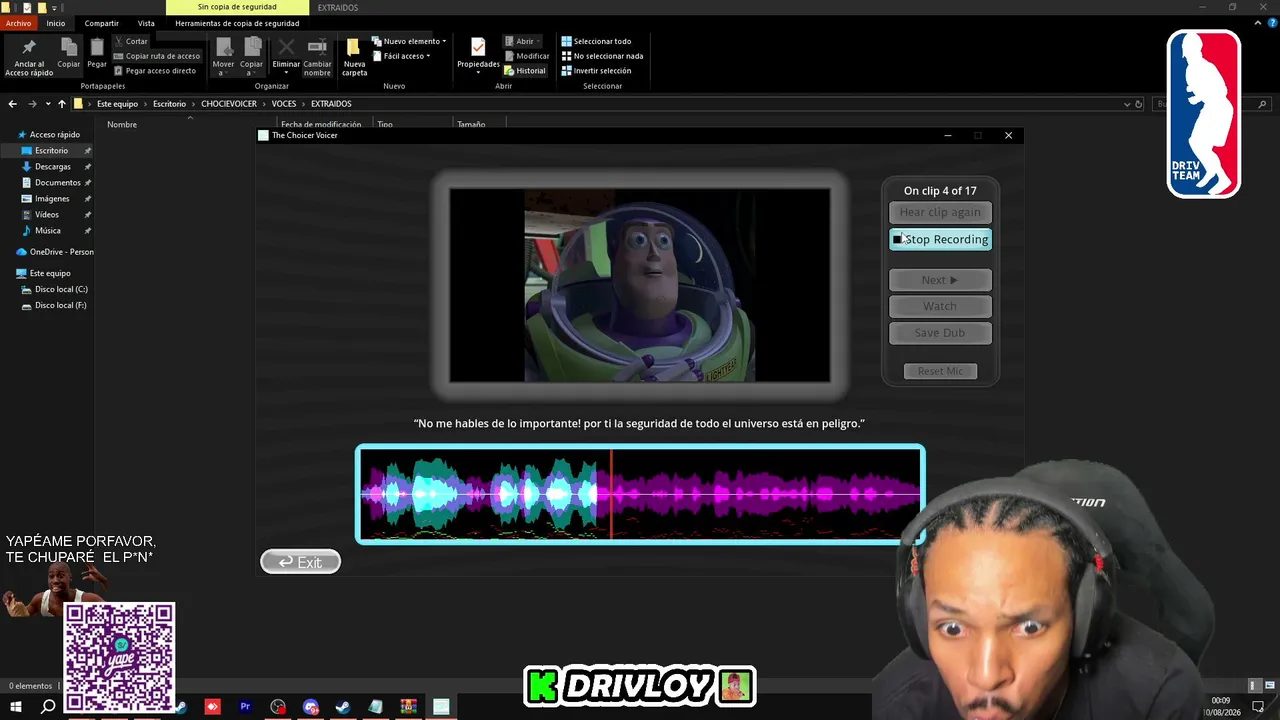Image resolution: width=1280 pixels, height=720 pixels.
Task: Switch to the Inicio ribbon tab
Action: (x=56, y=23)
